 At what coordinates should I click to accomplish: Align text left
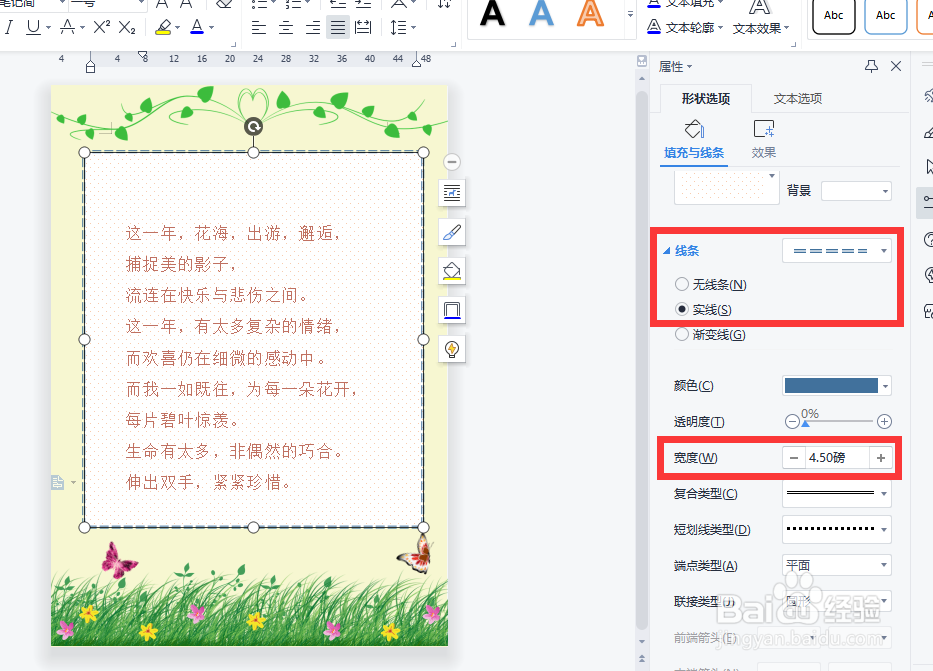[x=258, y=27]
